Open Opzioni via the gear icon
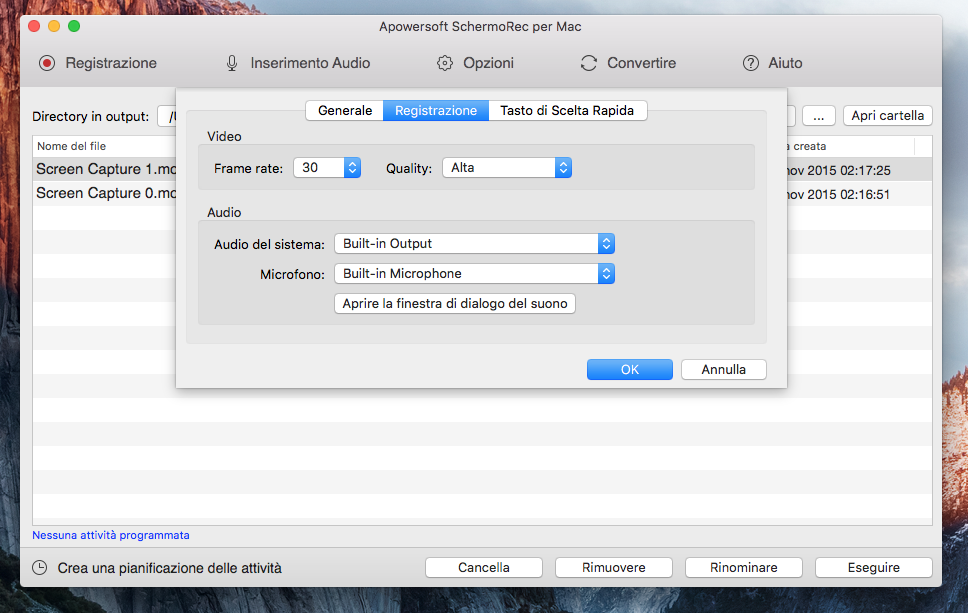The image size is (968, 613). pyautogui.click(x=444, y=63)
